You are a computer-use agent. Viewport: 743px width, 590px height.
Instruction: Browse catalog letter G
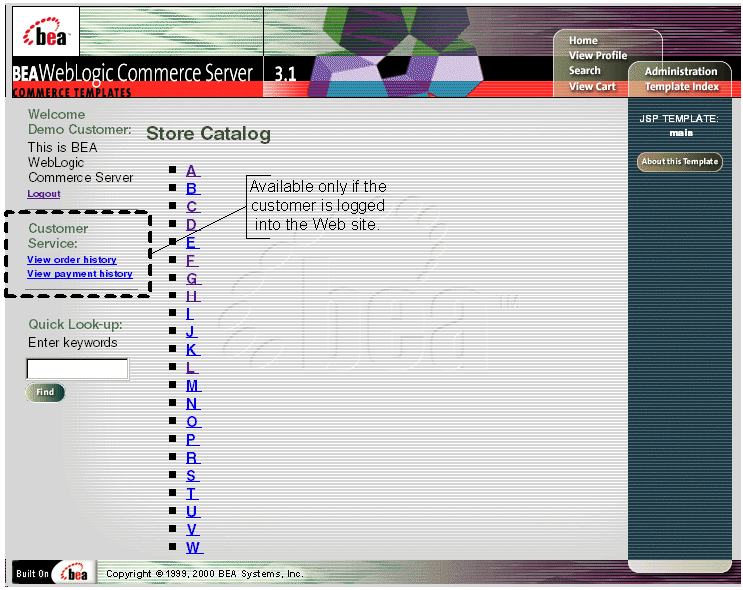[193, 279]
